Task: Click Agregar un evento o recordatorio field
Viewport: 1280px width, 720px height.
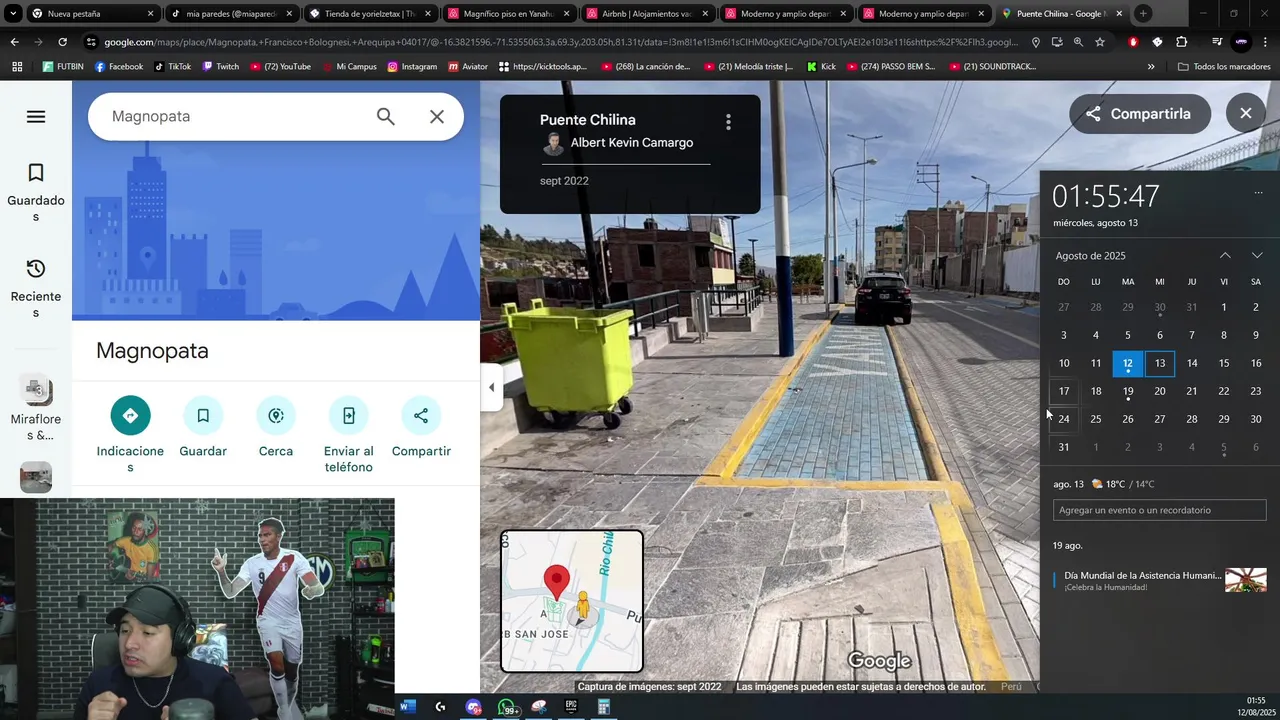Action: point(1160,510)
